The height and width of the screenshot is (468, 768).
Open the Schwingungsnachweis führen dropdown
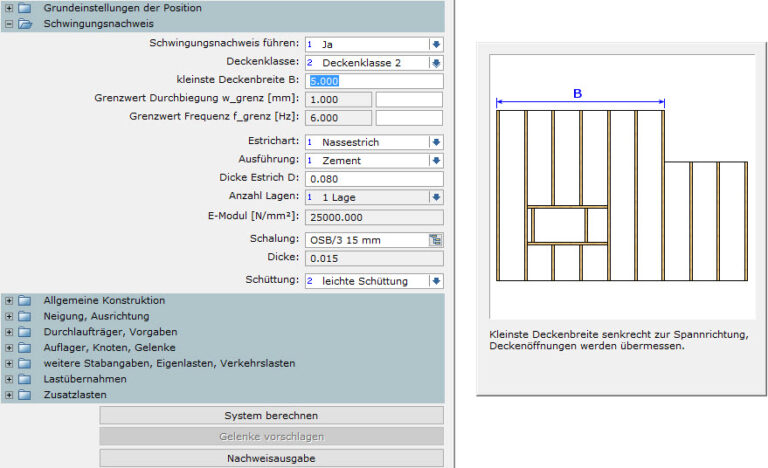tap(436, 45)
